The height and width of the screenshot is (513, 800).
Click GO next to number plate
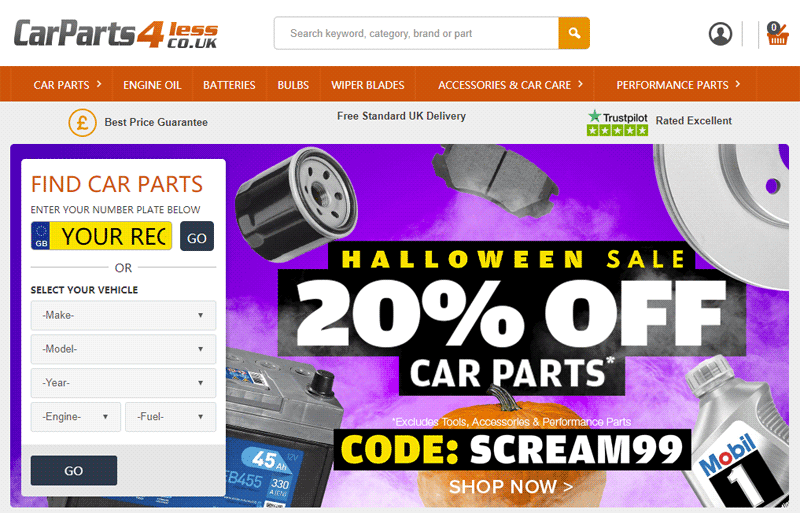click(x=197, y=236)
